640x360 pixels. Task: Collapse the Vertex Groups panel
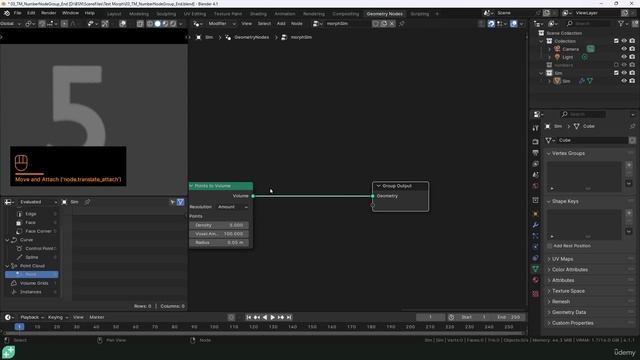(549, 153)
